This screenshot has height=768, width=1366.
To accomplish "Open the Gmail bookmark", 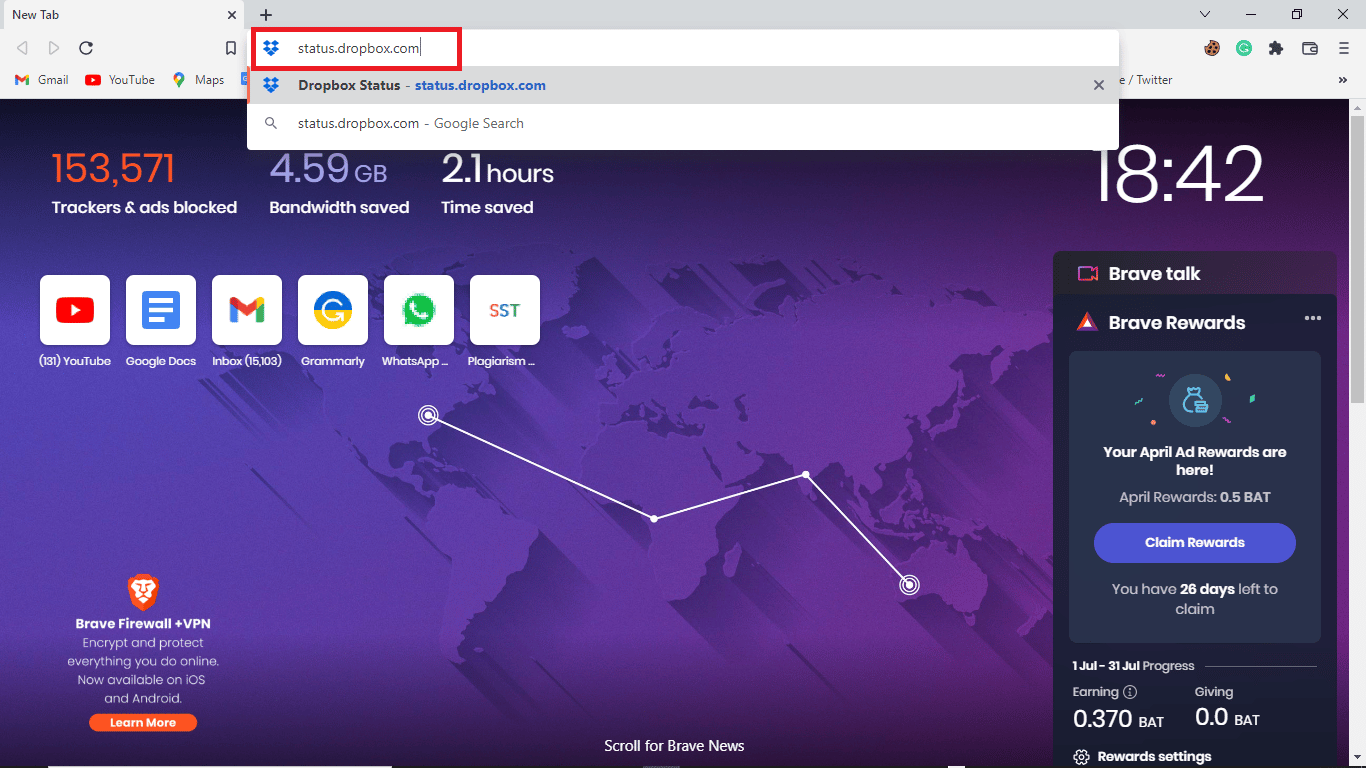I will pos(42,80).
